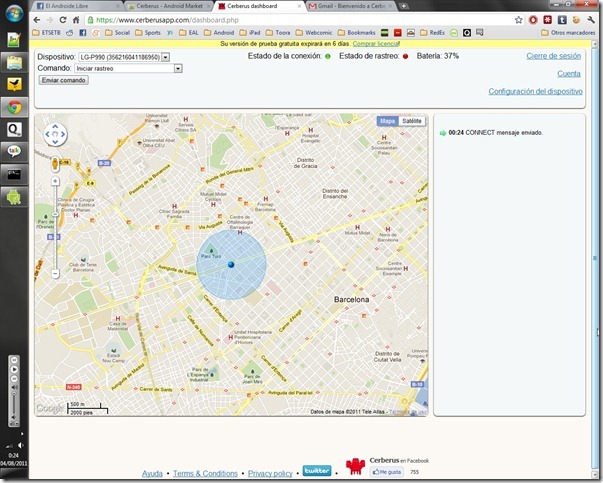Open the yellow bird Twitter client taskbar icon
603x483 pixels.
pyautogui.click(x=14, y=84)
